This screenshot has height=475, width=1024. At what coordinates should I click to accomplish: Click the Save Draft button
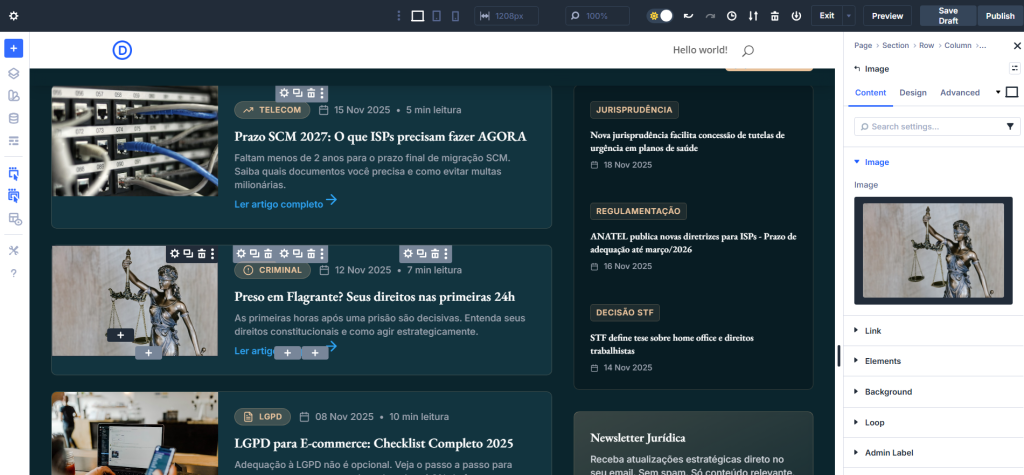[x=948, y=16]
